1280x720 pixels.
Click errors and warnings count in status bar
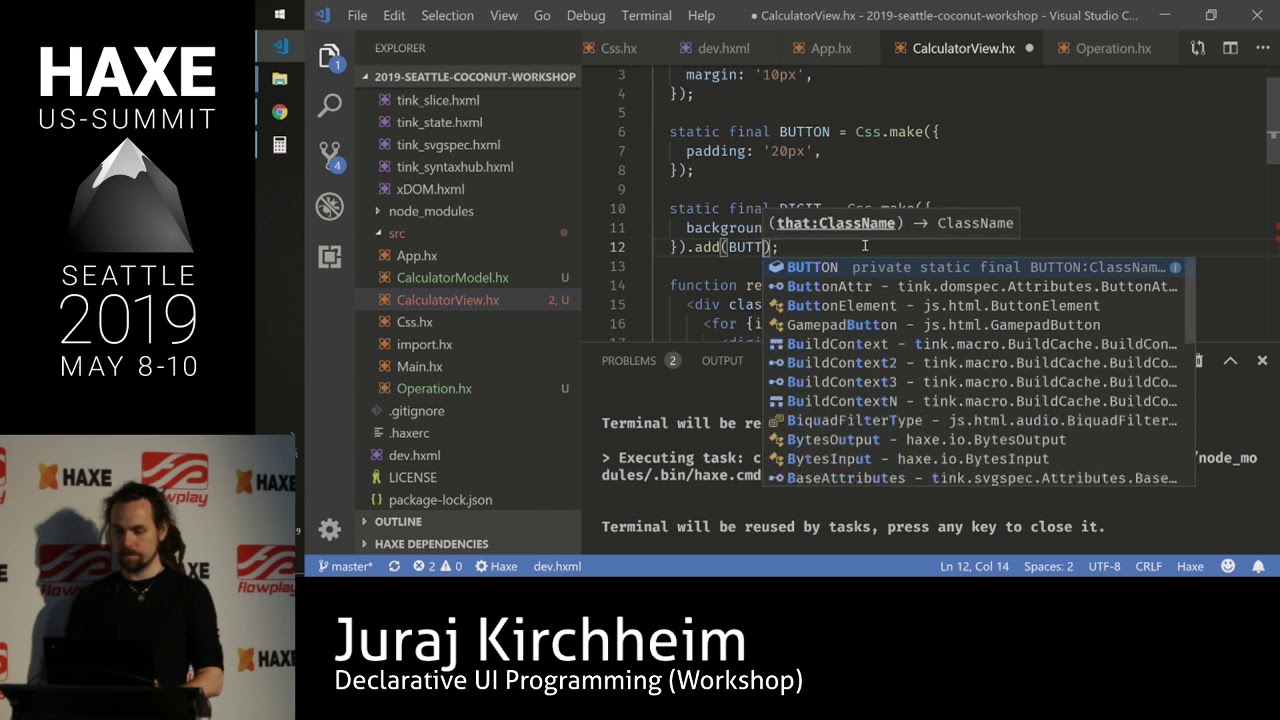coord(438,566)
